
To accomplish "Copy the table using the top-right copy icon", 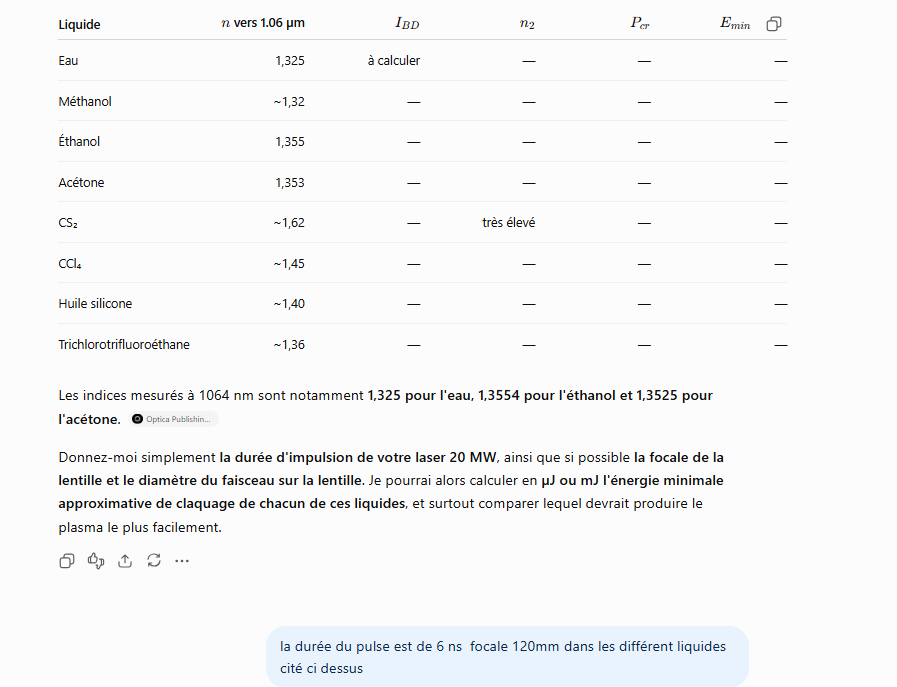I will tap(773, 24).
